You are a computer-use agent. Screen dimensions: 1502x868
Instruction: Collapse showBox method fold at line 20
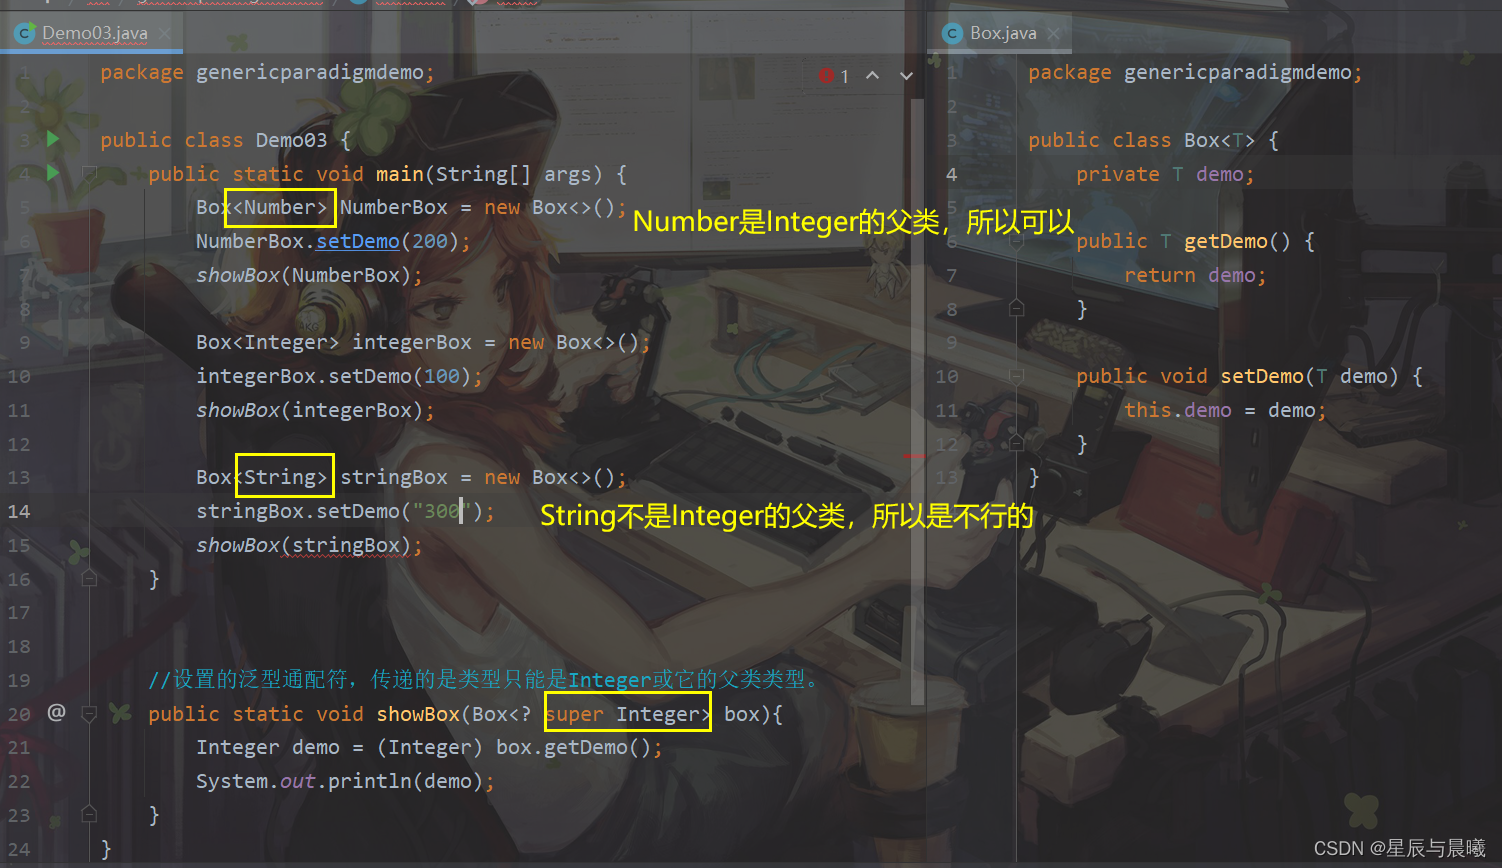point(89,713)
